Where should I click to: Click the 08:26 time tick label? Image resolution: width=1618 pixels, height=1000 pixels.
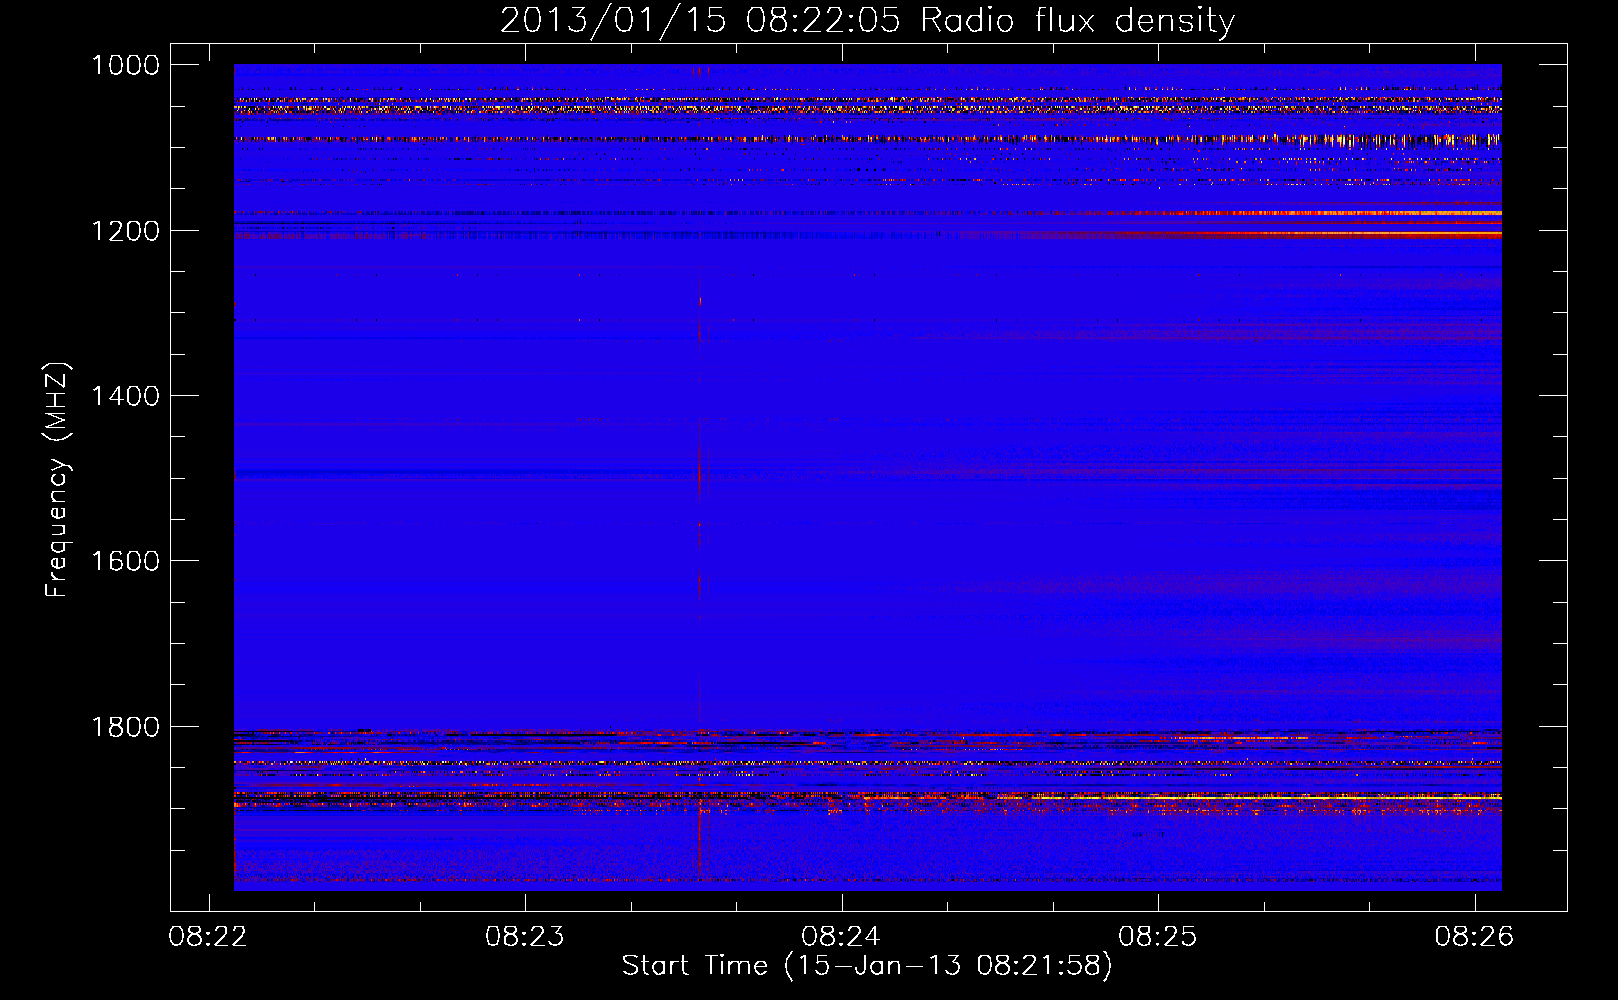[x=1474, y=937]
